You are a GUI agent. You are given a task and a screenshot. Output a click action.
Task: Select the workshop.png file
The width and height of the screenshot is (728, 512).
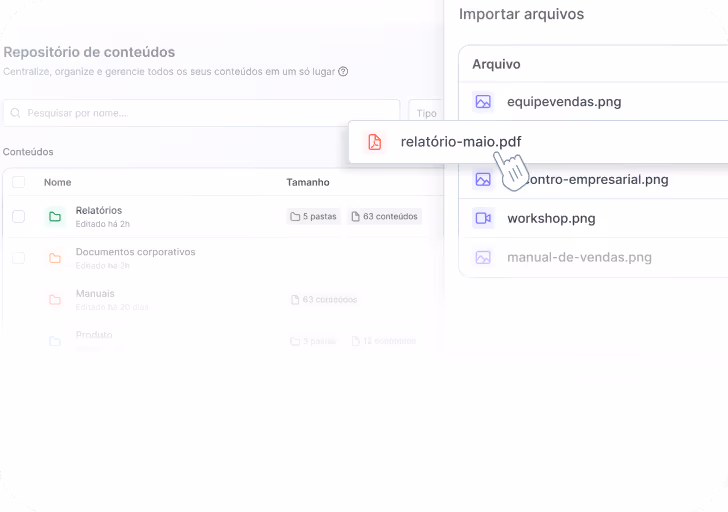tap(551, 218)
